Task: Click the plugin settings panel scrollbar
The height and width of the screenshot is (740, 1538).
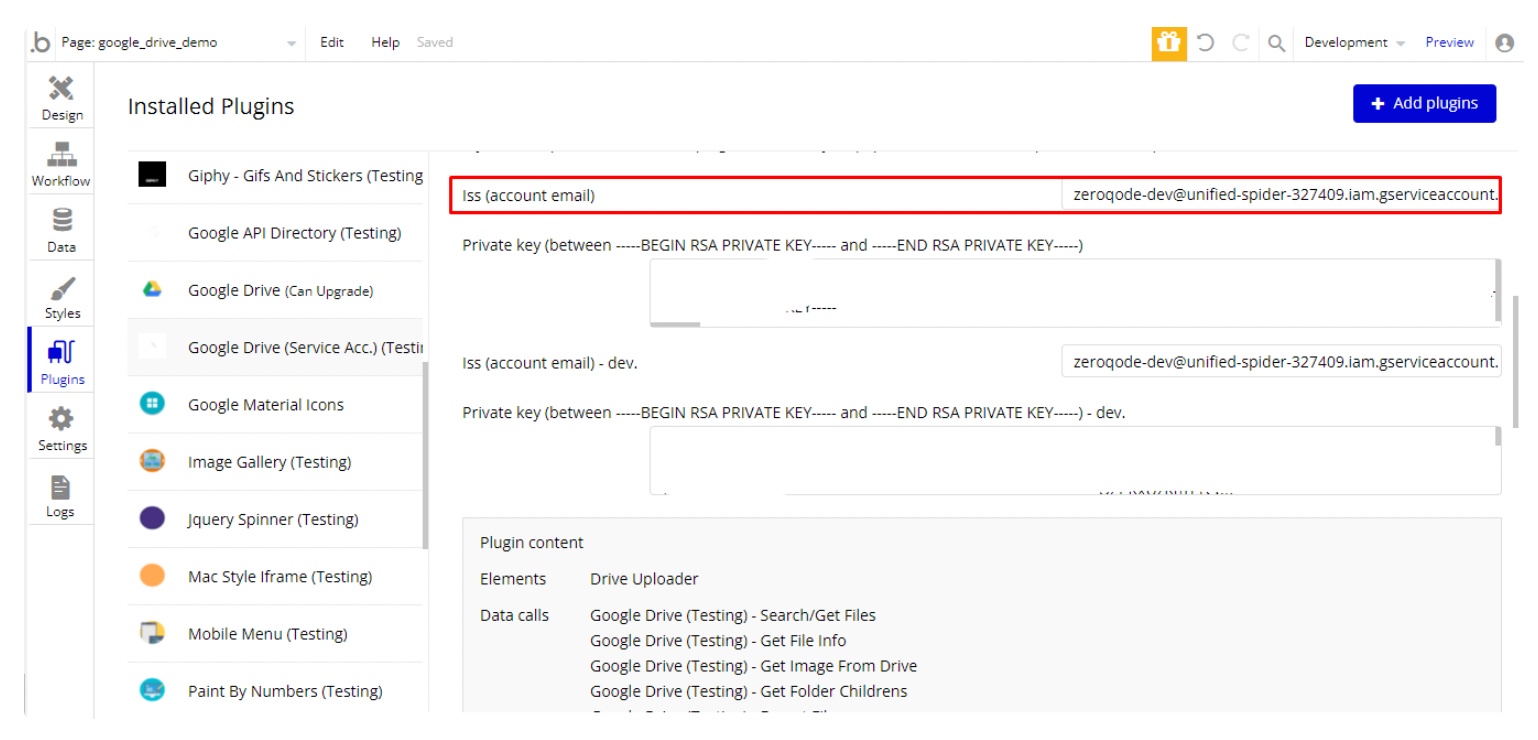Action: 1516,362
